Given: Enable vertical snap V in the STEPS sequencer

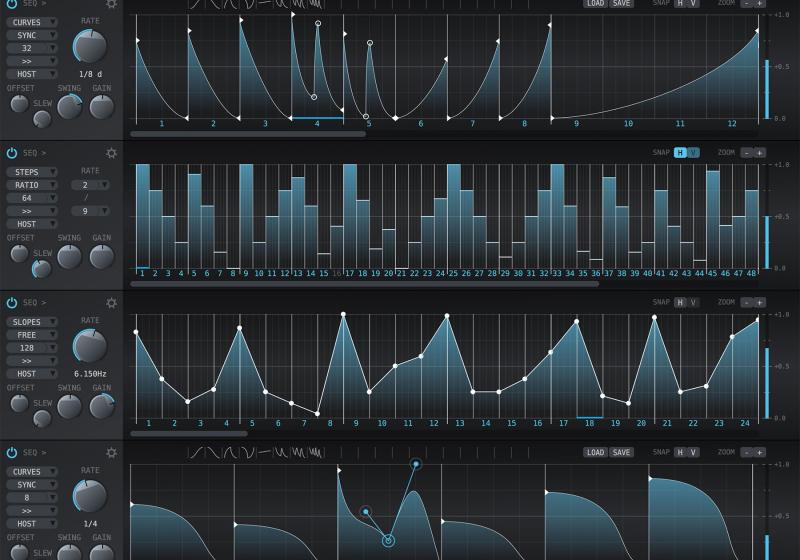Looking at the screenshot, I should point(693,153).
